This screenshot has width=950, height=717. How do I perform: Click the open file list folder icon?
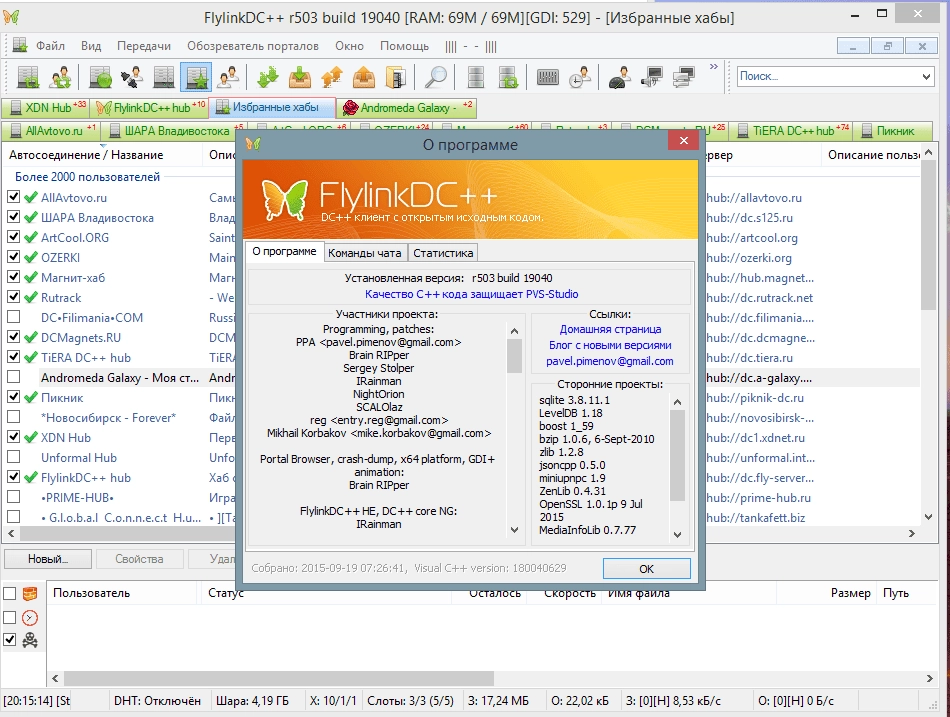[395, 78]
